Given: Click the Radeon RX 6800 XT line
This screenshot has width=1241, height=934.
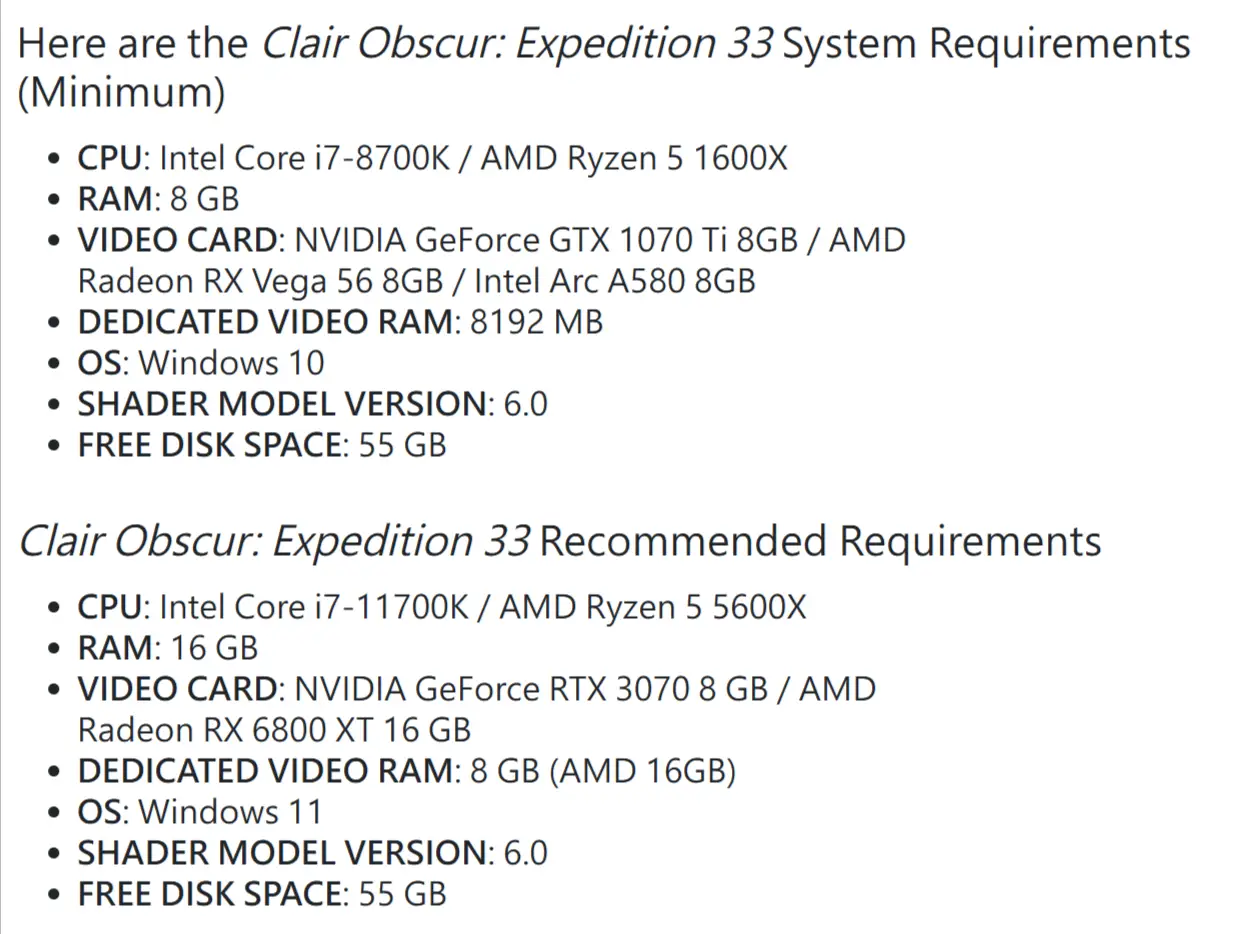Looking at the screenshot, I should [274, 730].
